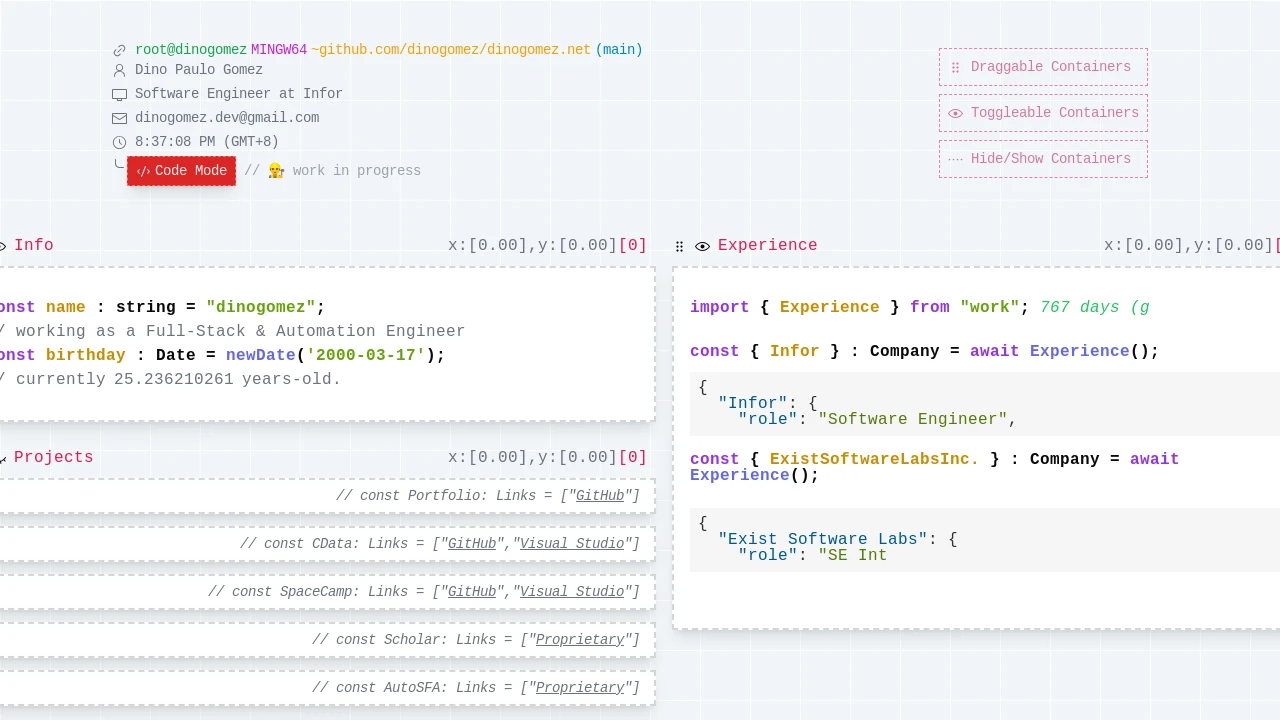Click the clock icon next to the time
Viewport: 1280px width, 720px height.
(120, 142)
